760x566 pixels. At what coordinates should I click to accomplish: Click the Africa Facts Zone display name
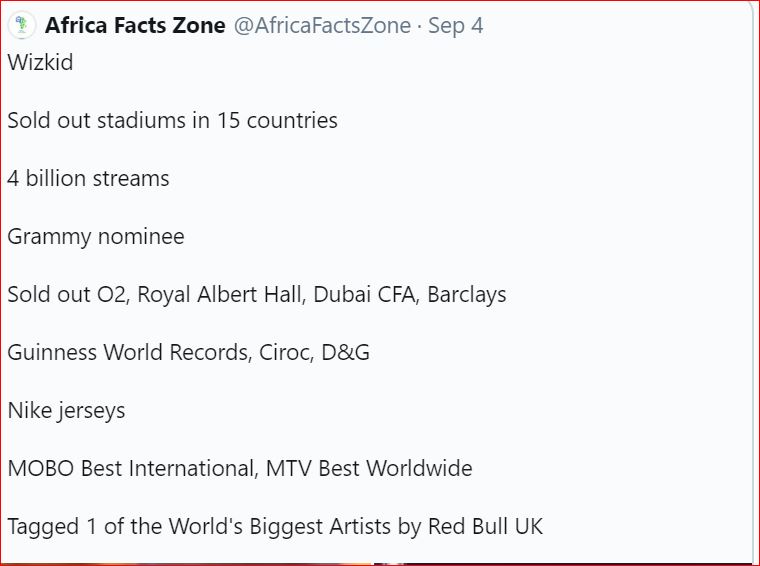[x=135, y=25]
